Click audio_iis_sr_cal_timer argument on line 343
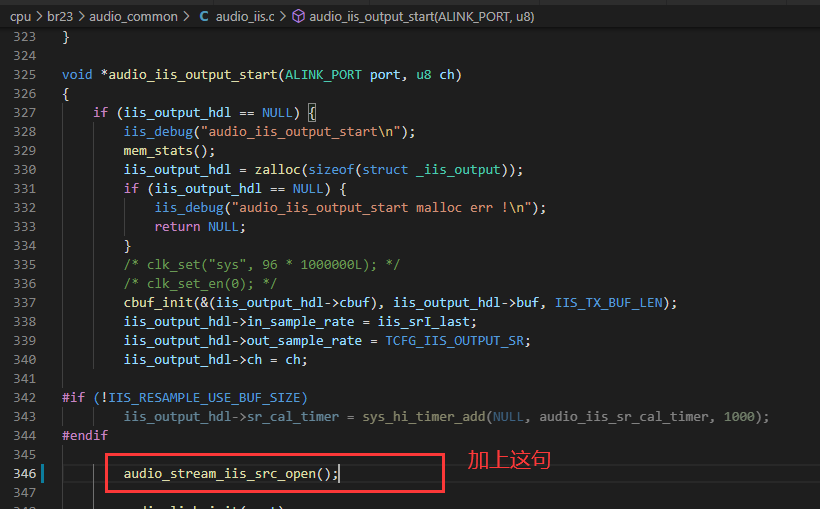This screenshot has height=509, width=820. 624,417
